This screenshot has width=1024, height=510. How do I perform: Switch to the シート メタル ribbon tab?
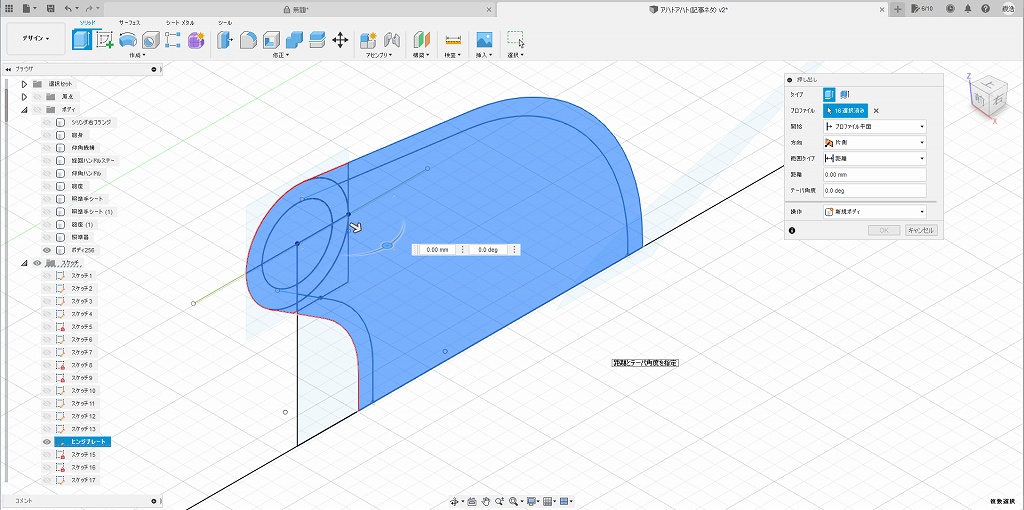click(180, 22)
